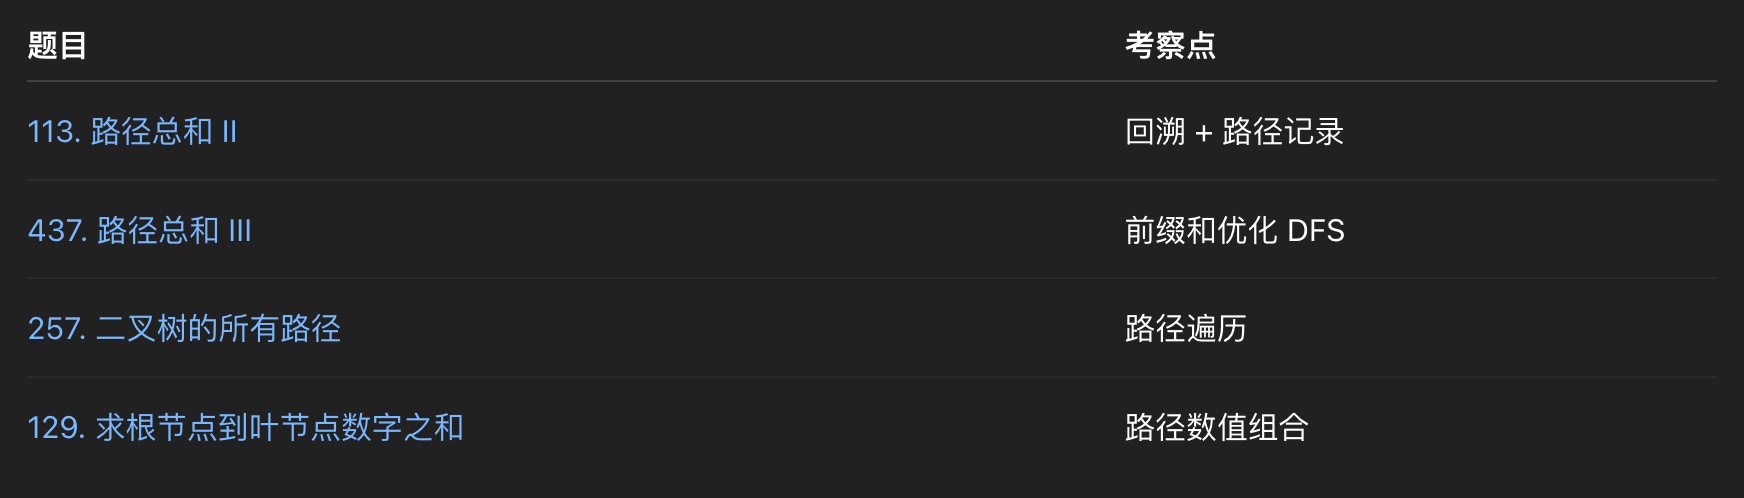1744x498 pixels.
Task: Click the word DFS in the 437 row
Action: click(1315, 230)
